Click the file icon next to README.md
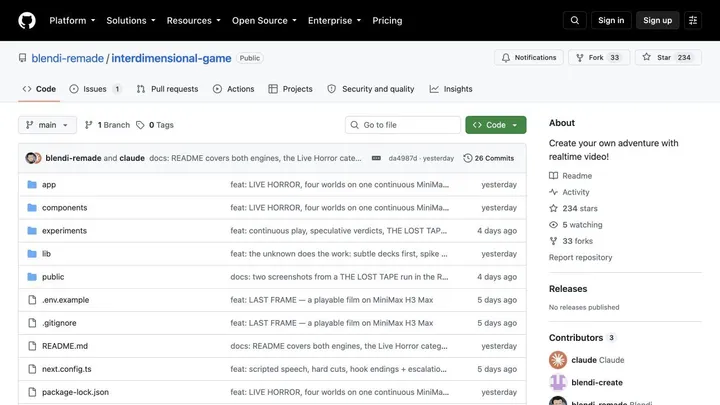 [32, 346]
